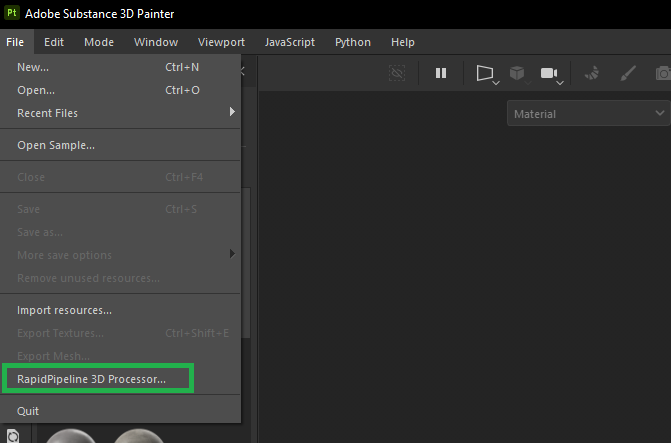Click the Adobe Substance Painter app icon
The width and height of the screenshot is (671, 443).
[x=12, y=13]
